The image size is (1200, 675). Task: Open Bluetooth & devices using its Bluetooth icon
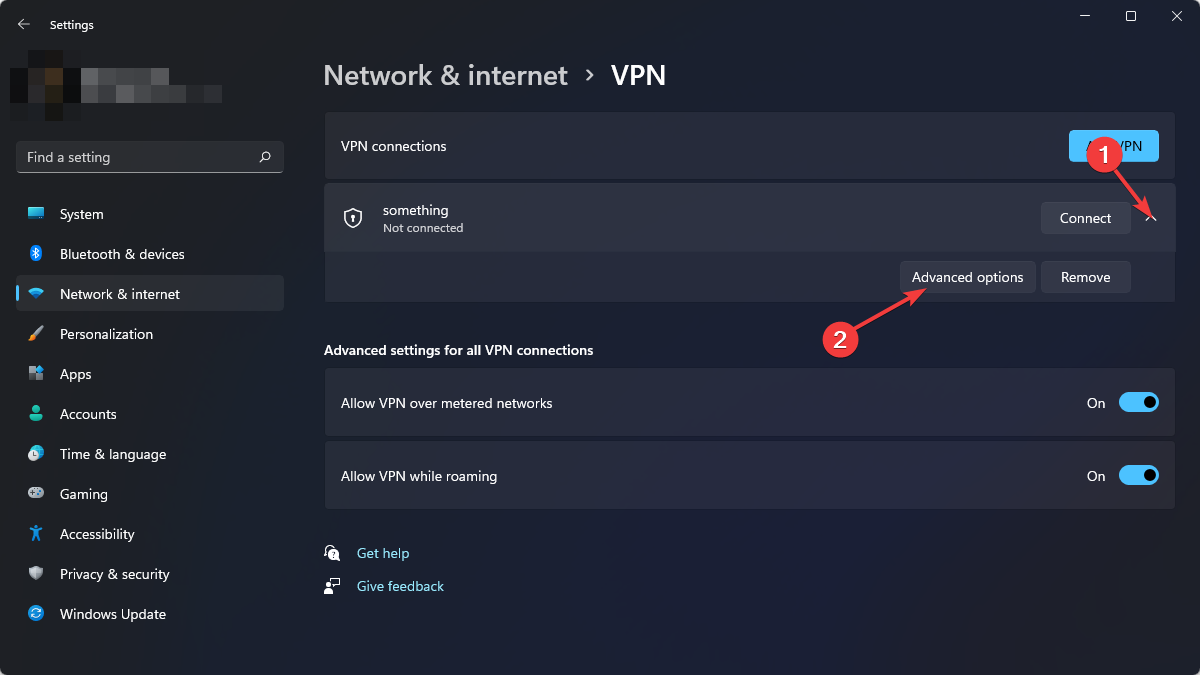(36, 253)
